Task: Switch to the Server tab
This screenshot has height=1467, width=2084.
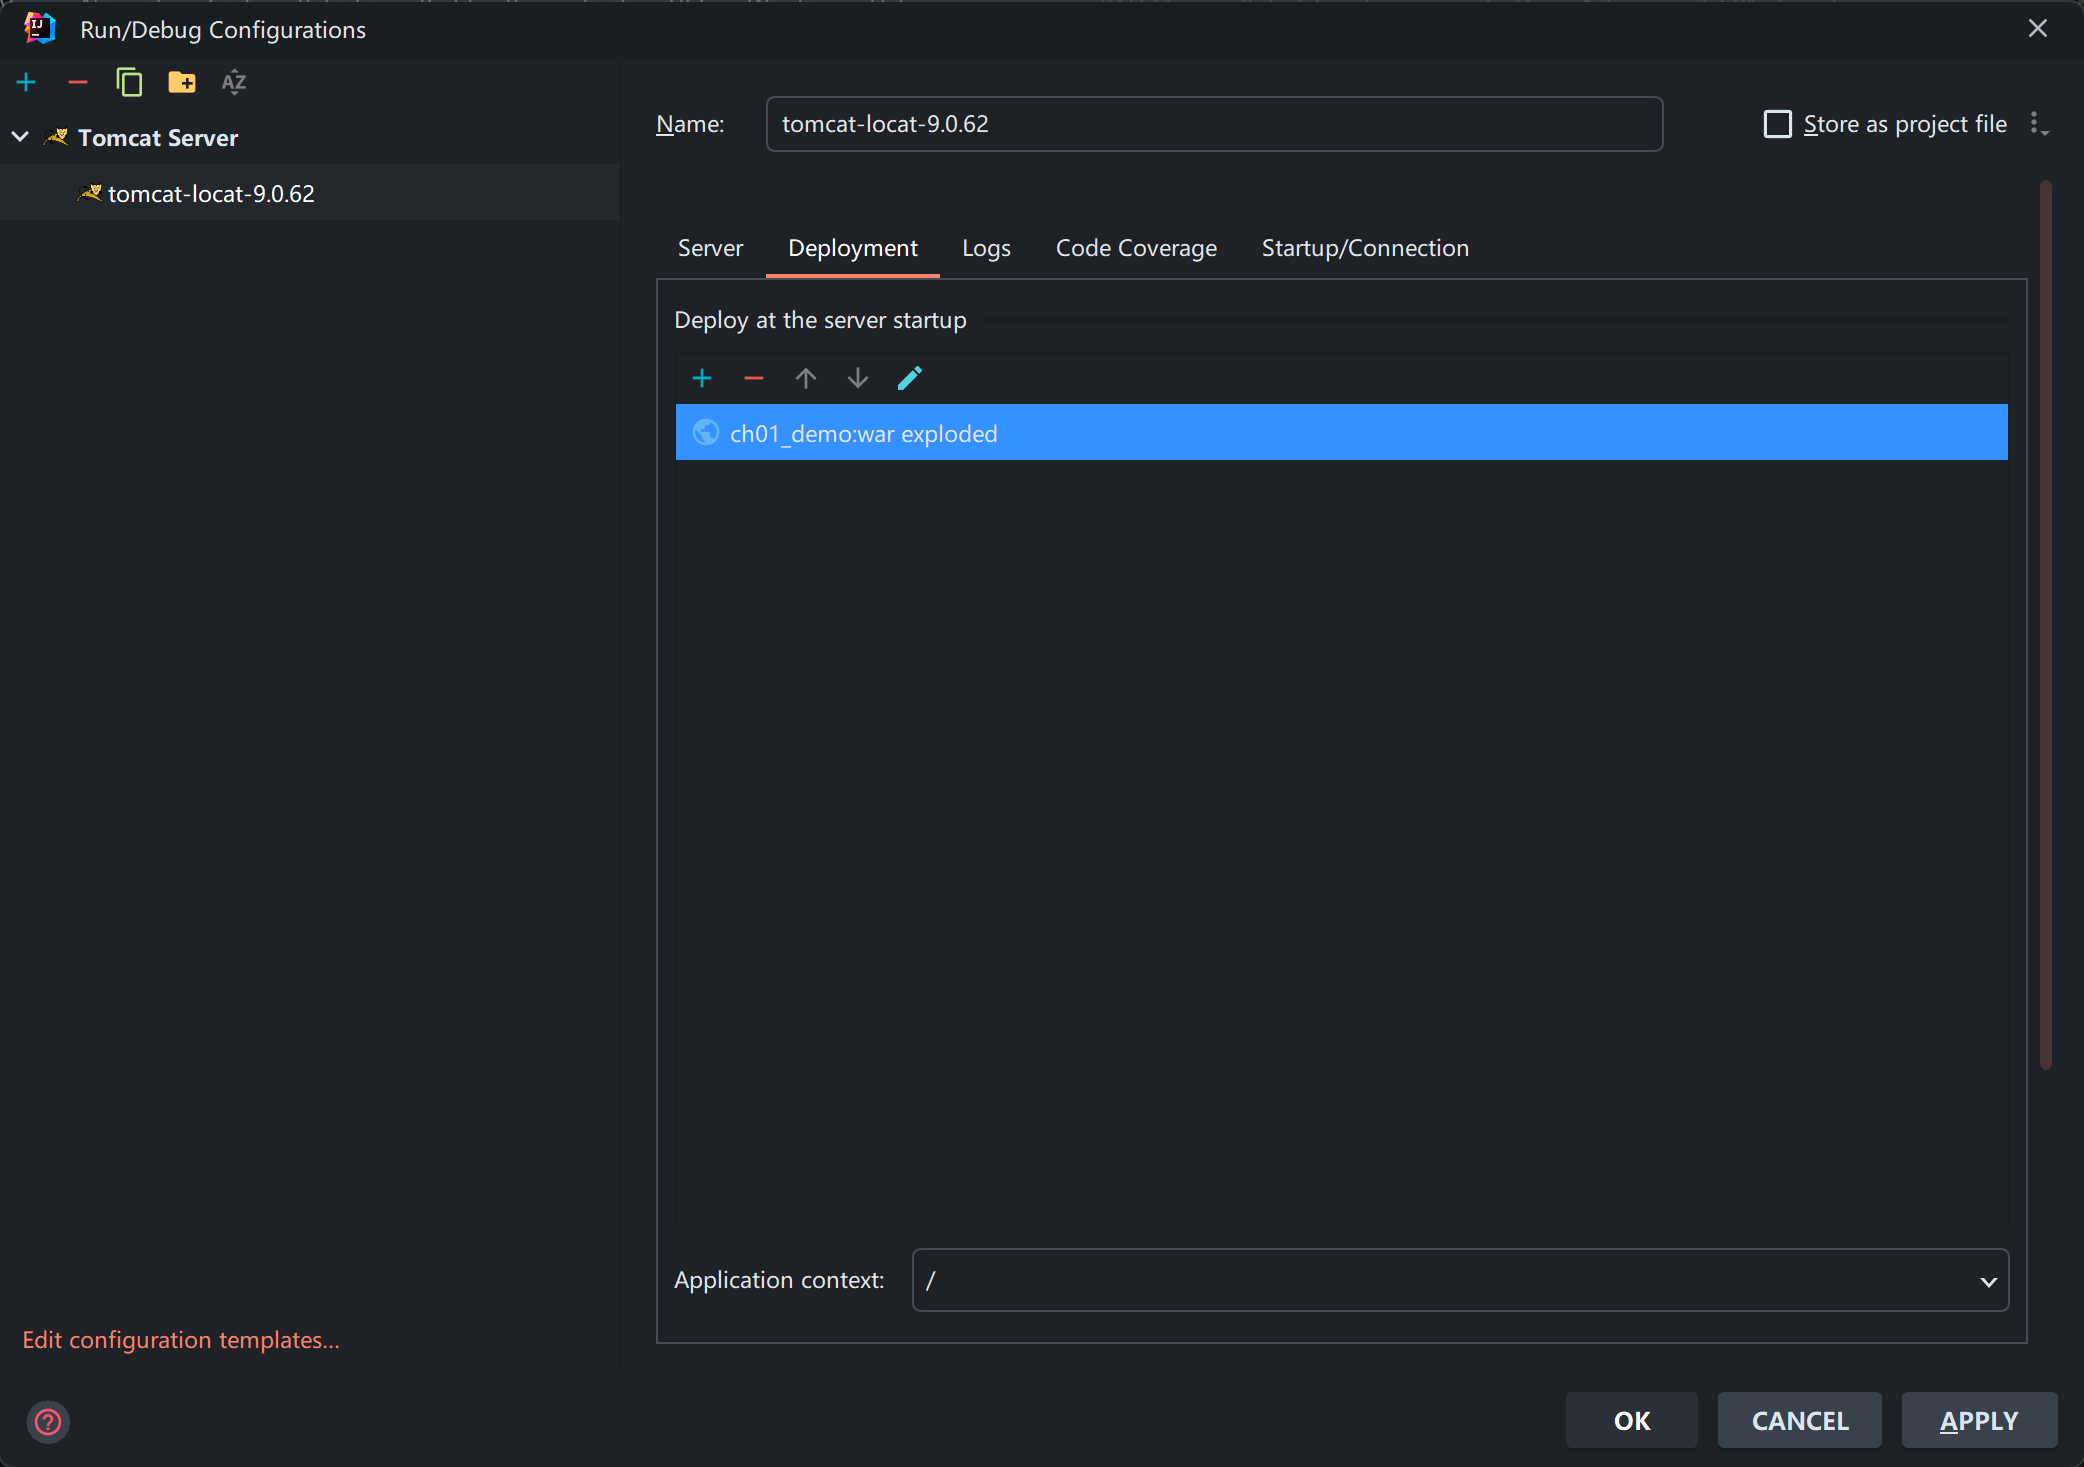Action: pyautogui.click(x=710, y=248)
